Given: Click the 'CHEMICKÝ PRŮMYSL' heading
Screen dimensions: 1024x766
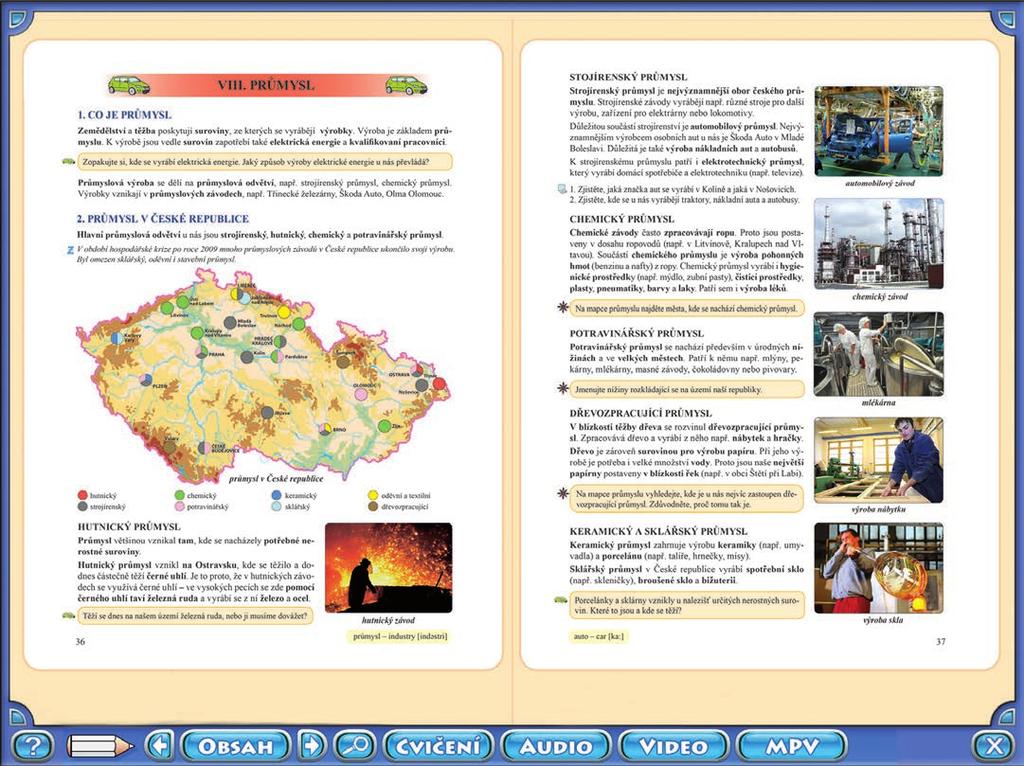Looking at the screenshot, I should tap(622, 219).
